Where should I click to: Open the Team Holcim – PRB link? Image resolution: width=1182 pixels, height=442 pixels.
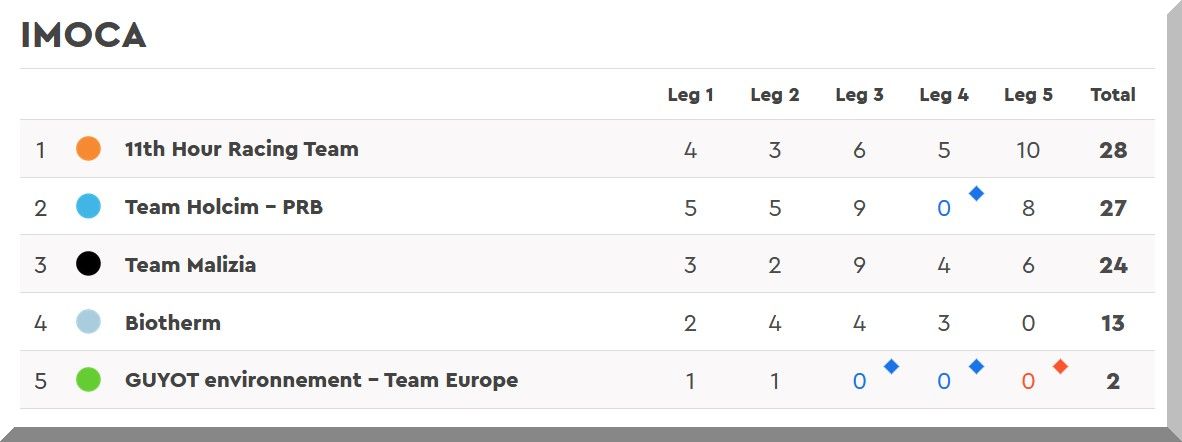[x=224, y=207]
